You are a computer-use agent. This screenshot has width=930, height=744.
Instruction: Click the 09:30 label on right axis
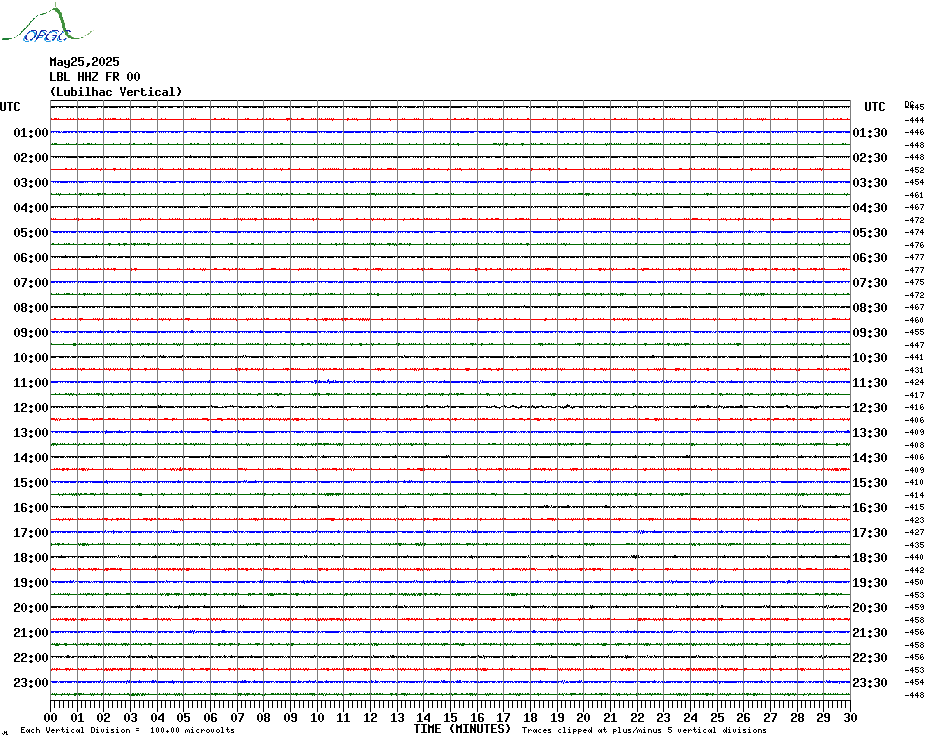[870, 333]
